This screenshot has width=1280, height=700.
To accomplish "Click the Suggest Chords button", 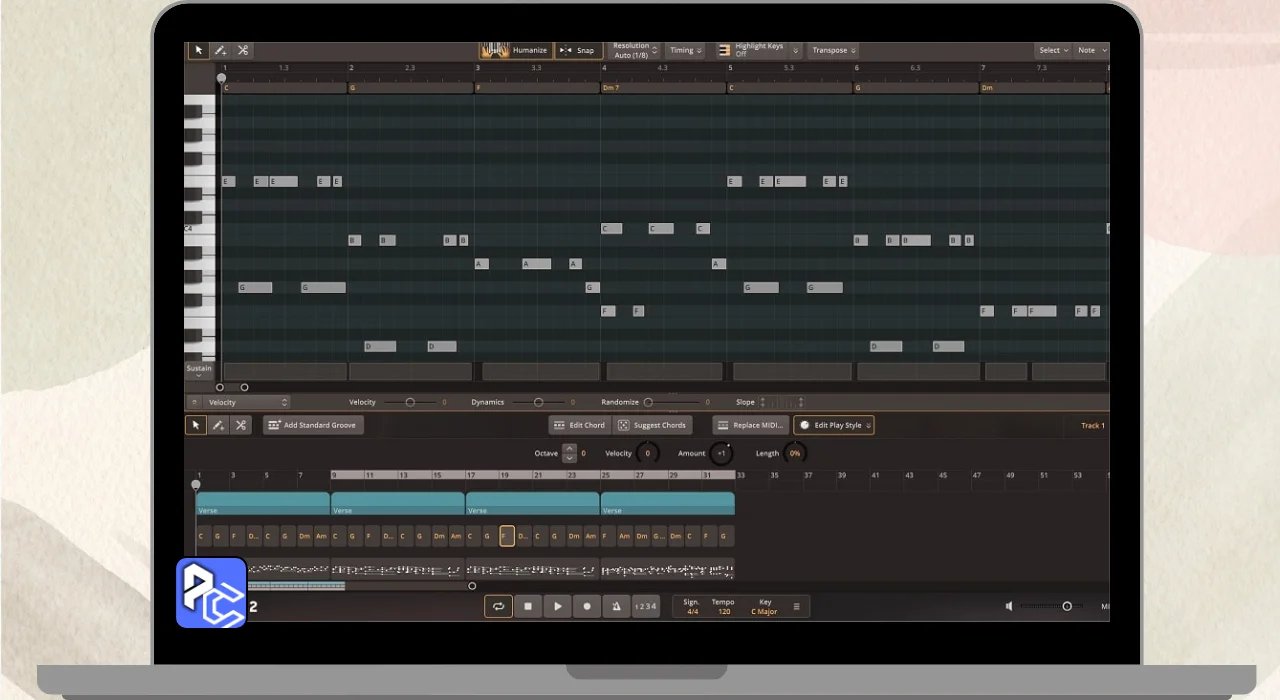I will click(652, 425).
